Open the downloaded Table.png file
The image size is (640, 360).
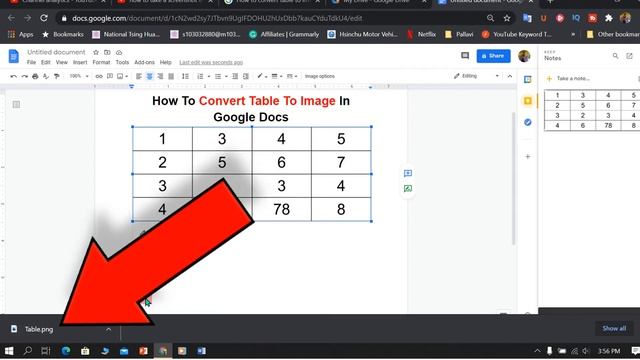click(x=39, y=329)
